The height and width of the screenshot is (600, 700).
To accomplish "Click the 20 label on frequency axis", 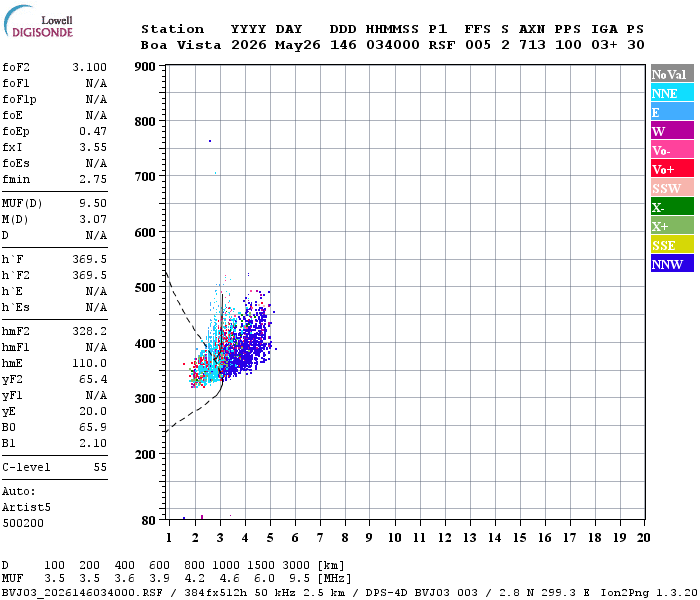I will (643, 538).
